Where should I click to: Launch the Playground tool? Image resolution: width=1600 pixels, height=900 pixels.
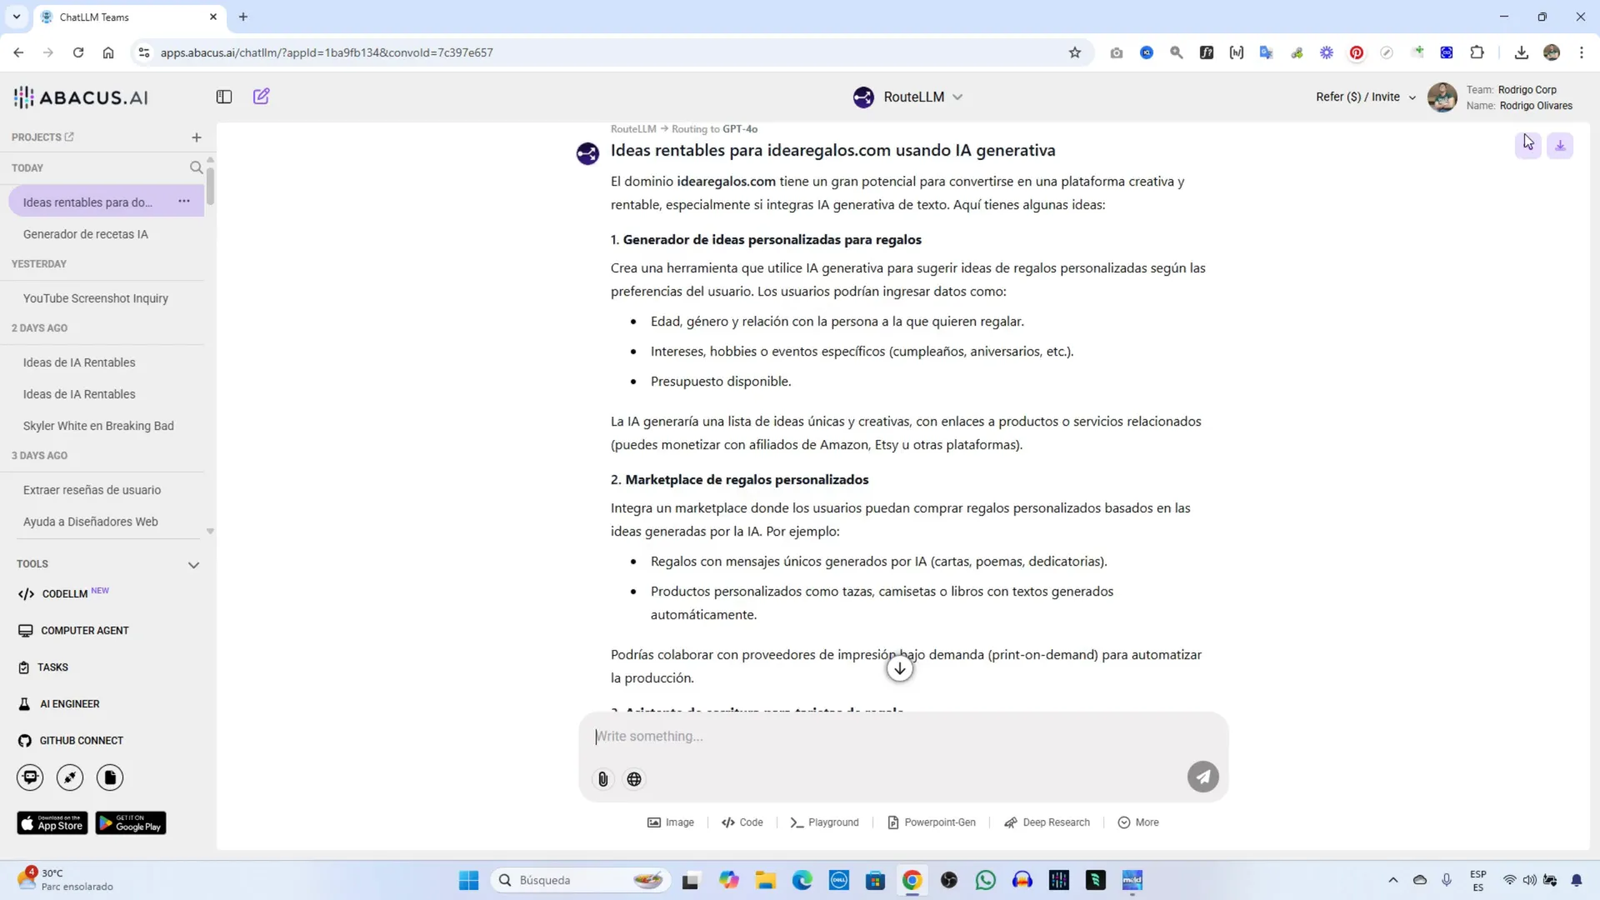(x=824, y=822)
